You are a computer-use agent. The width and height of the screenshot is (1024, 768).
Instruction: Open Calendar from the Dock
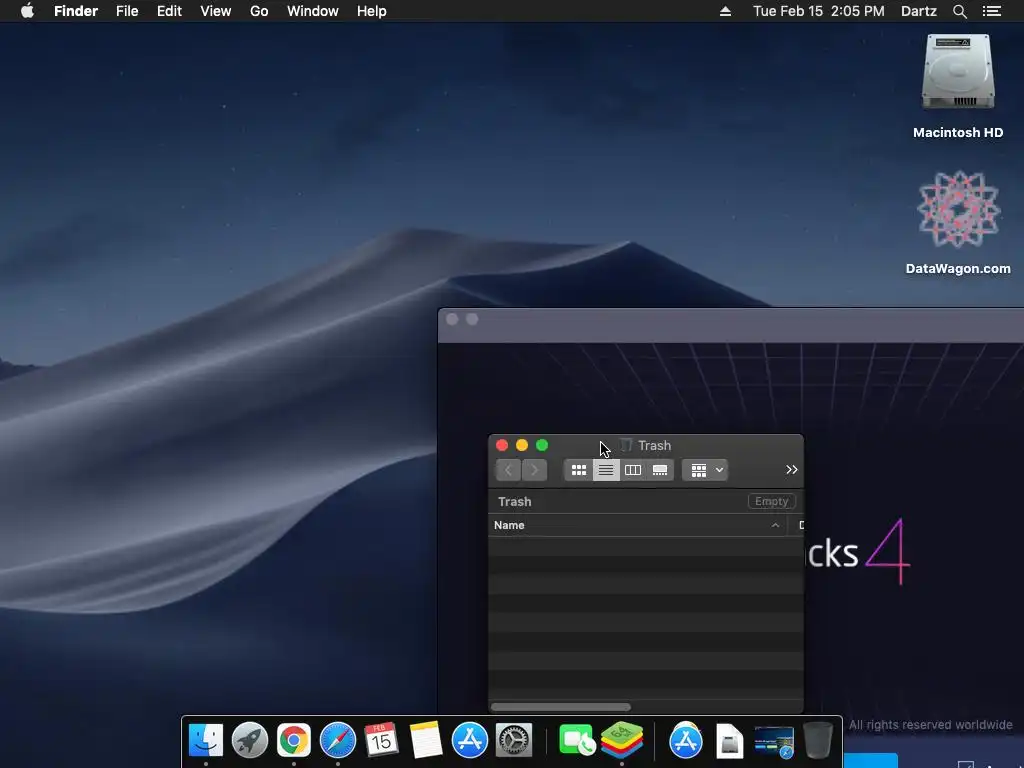(381, 741)
